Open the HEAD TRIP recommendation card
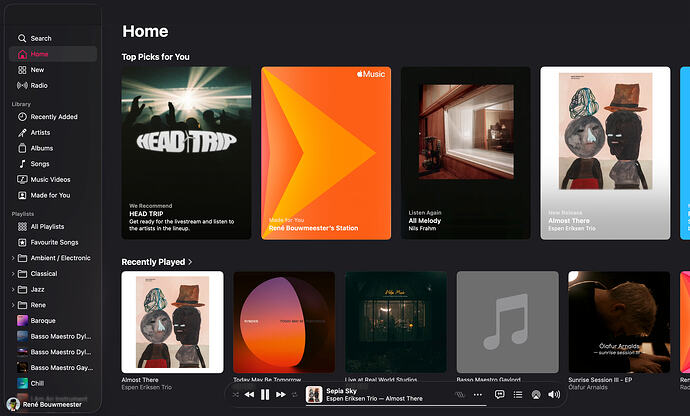Viewport: 690px width, 416px height. [x=186, y=153]
